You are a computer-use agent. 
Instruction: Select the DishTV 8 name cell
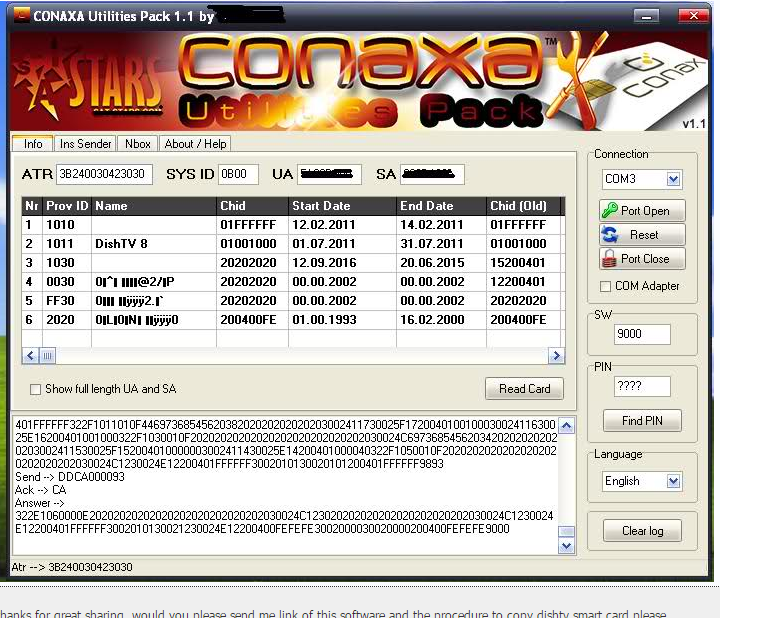154,244
